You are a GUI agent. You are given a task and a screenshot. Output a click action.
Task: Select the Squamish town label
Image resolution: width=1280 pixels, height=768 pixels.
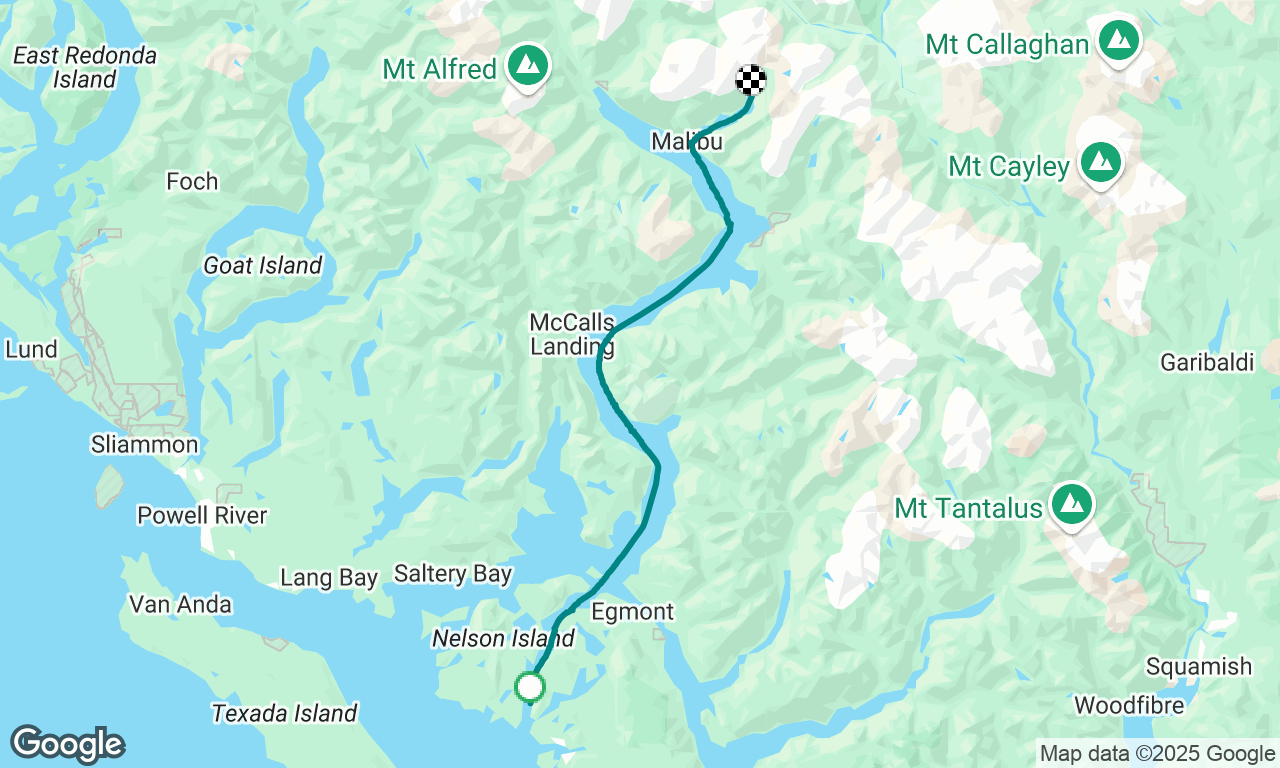(1198, 667)
